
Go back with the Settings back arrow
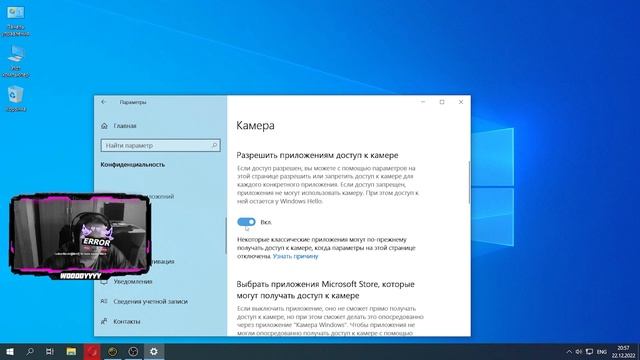coord(104,102)
